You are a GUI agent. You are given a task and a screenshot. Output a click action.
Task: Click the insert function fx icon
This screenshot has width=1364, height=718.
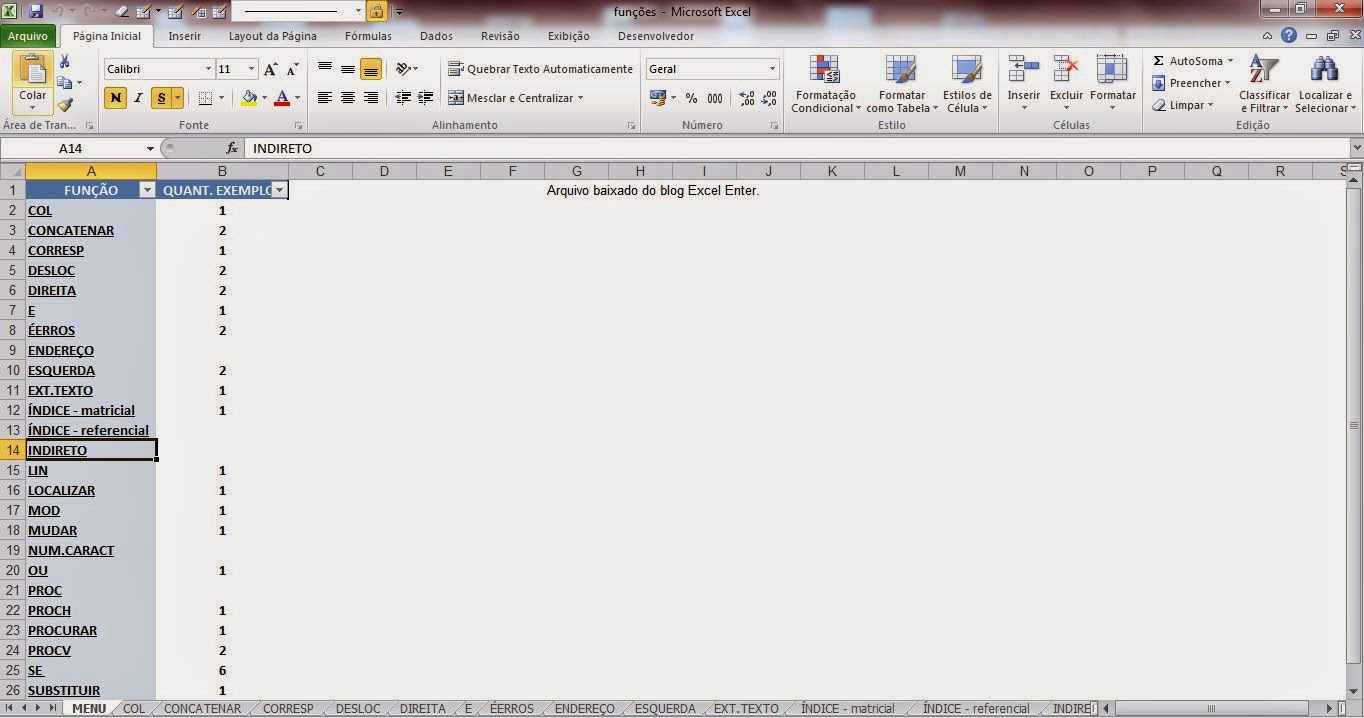point(232,148)
